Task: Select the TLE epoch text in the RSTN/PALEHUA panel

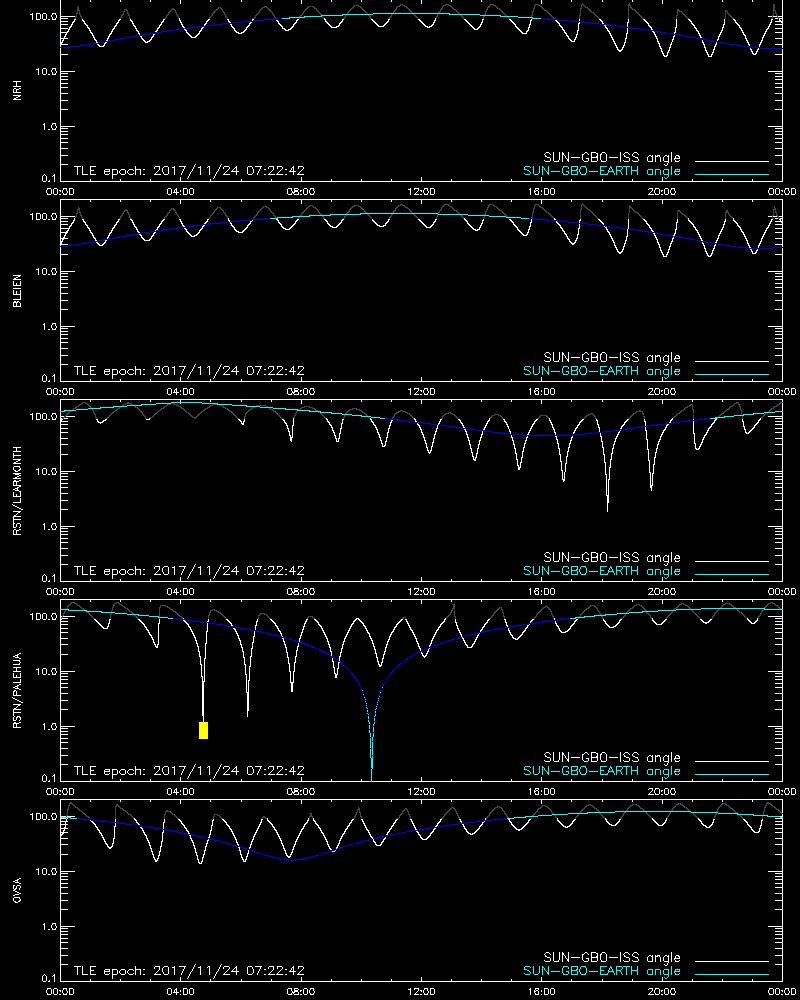Action: point(189,770)
